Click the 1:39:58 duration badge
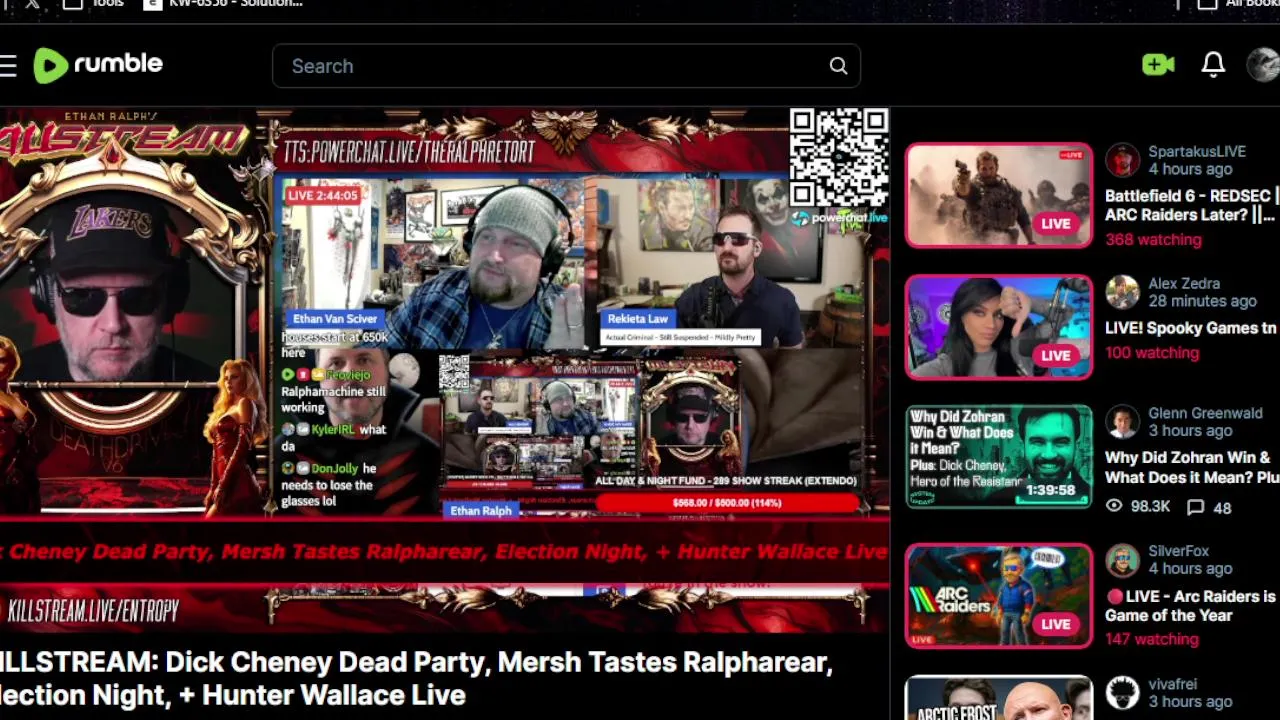Image resolution: width=1280 pixels, height=720 pixels. tap(1049, 490)
